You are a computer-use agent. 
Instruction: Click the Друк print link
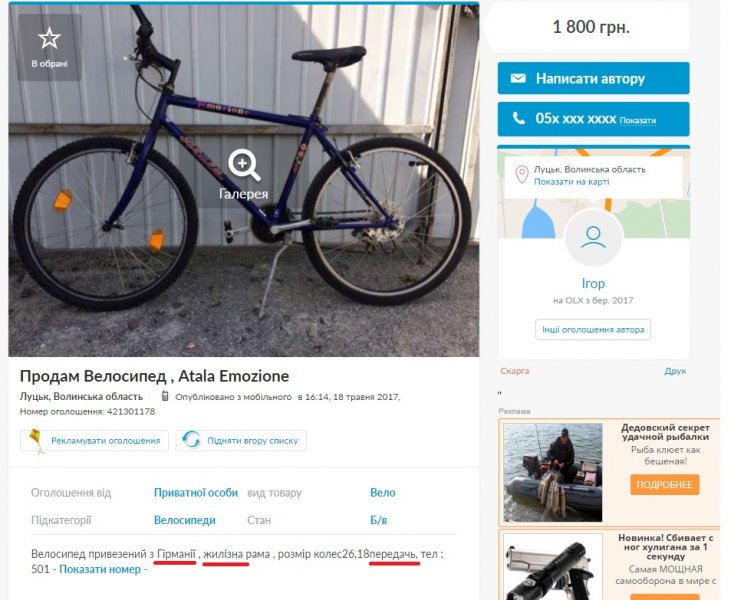(675, 371)
